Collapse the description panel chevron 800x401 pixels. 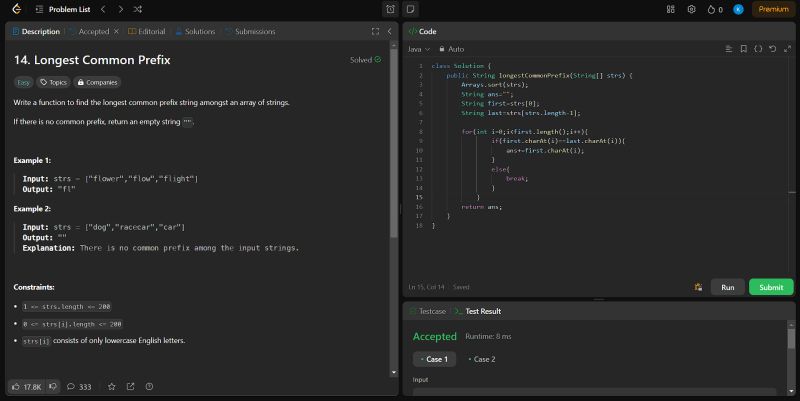tap(389, 31)
